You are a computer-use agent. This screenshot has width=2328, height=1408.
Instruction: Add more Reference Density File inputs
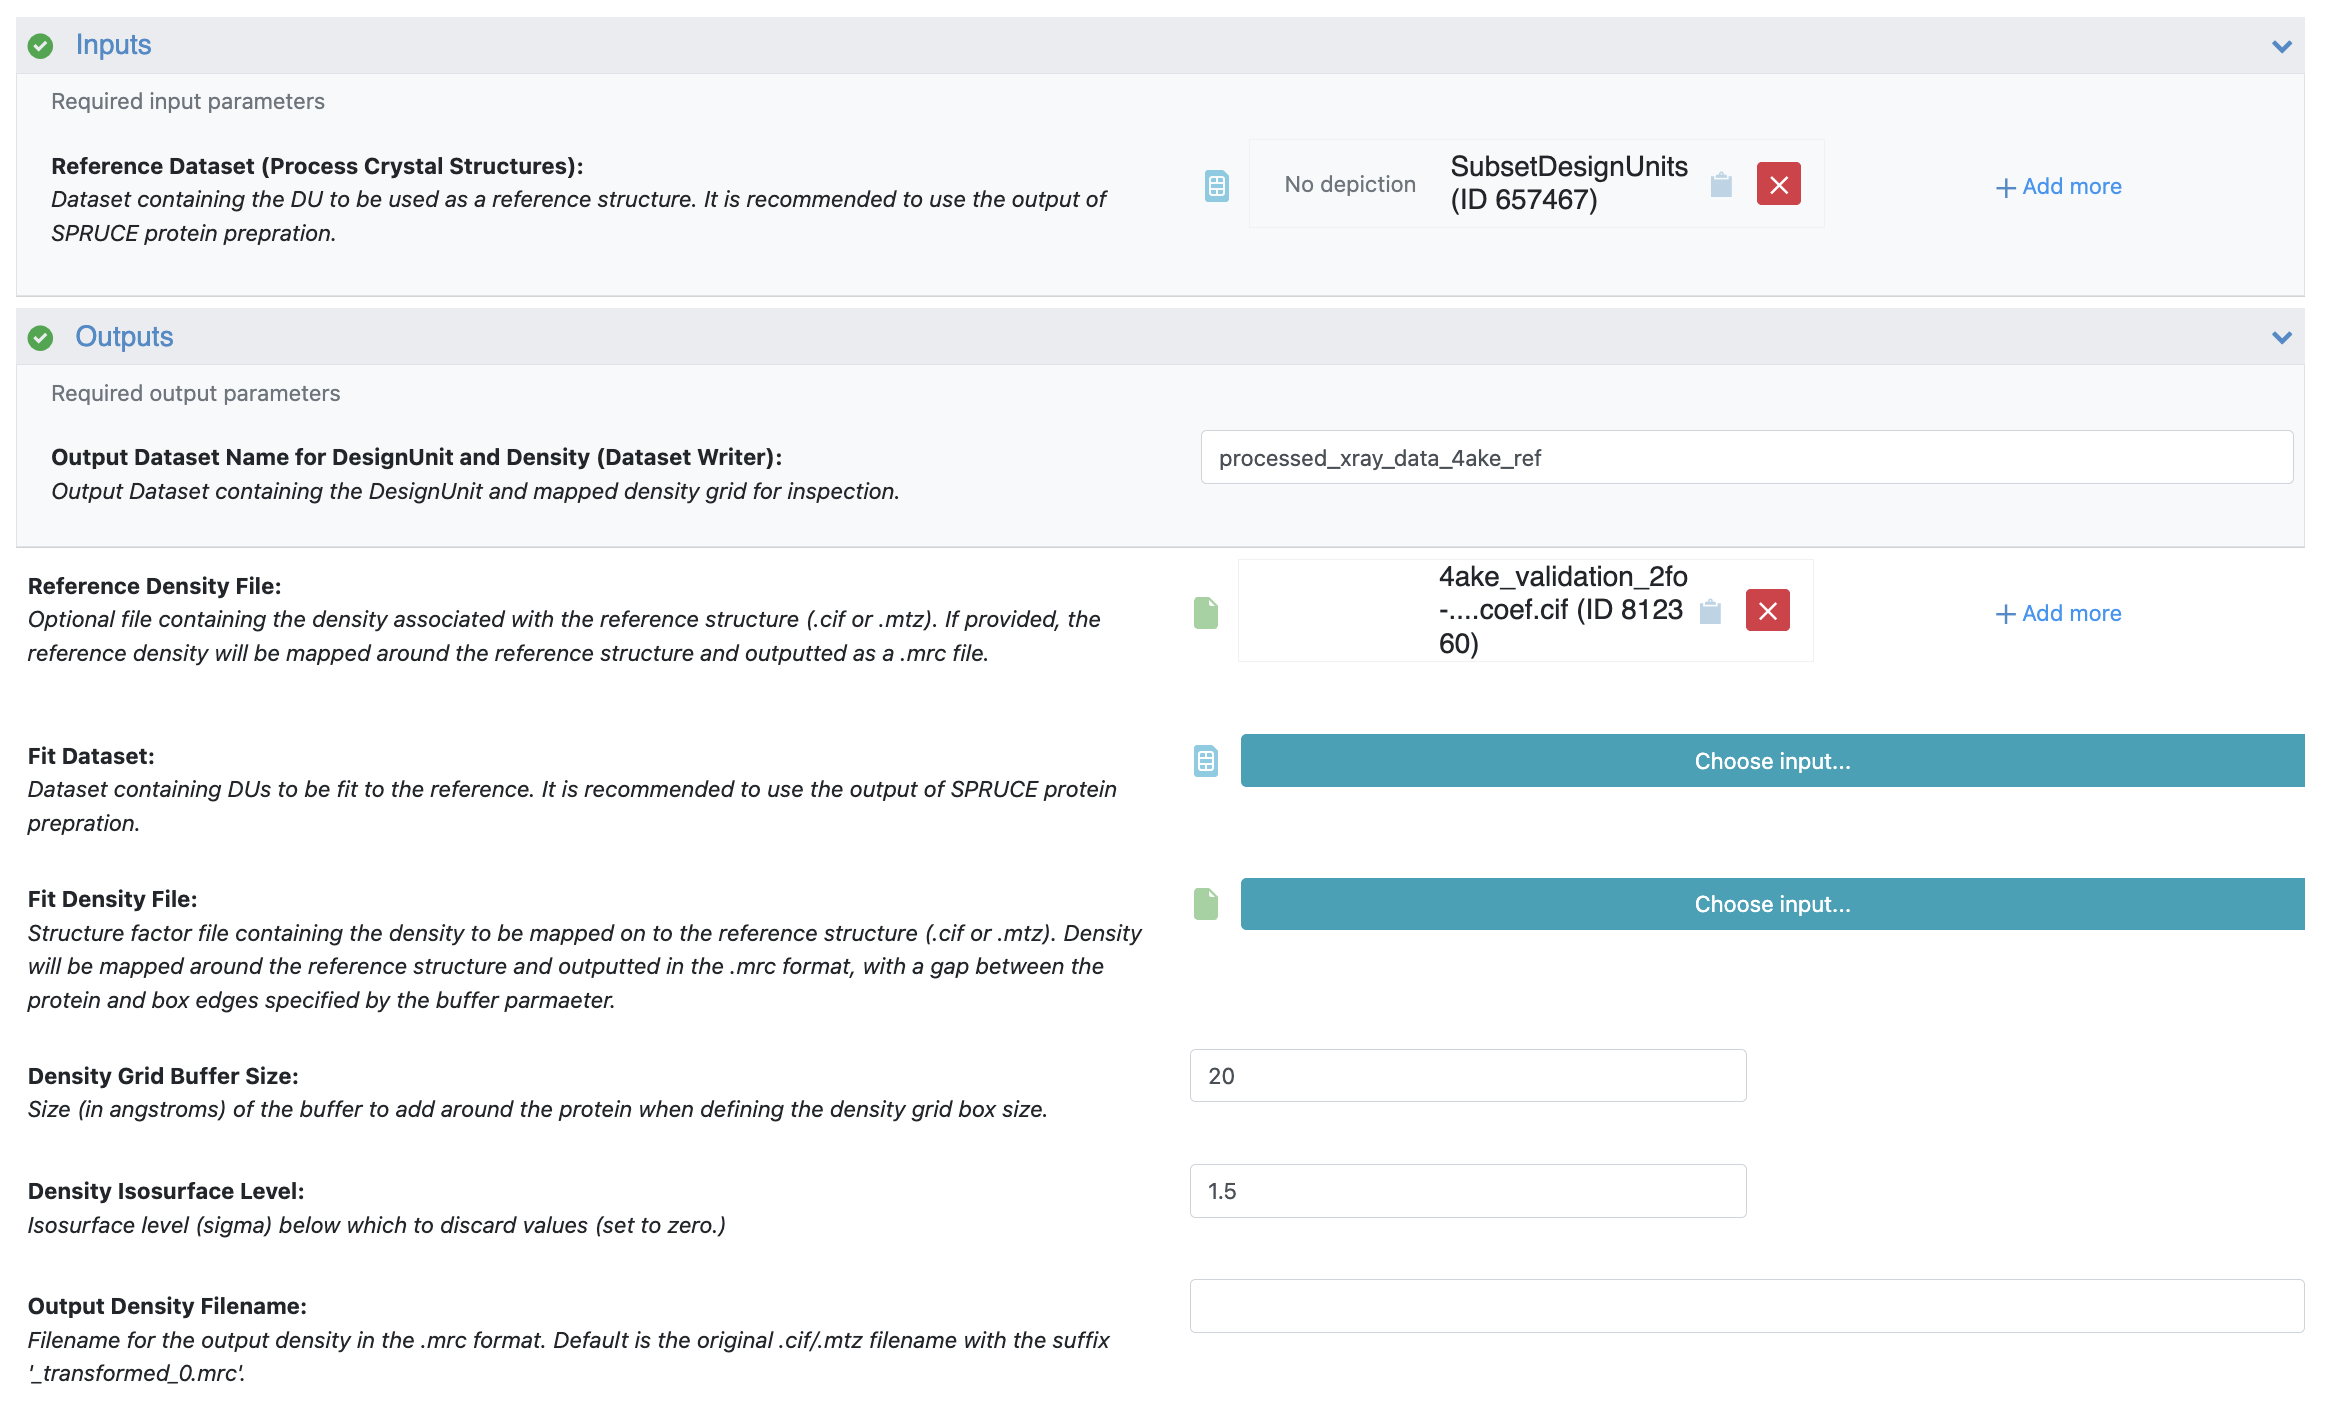(2058, 614)
